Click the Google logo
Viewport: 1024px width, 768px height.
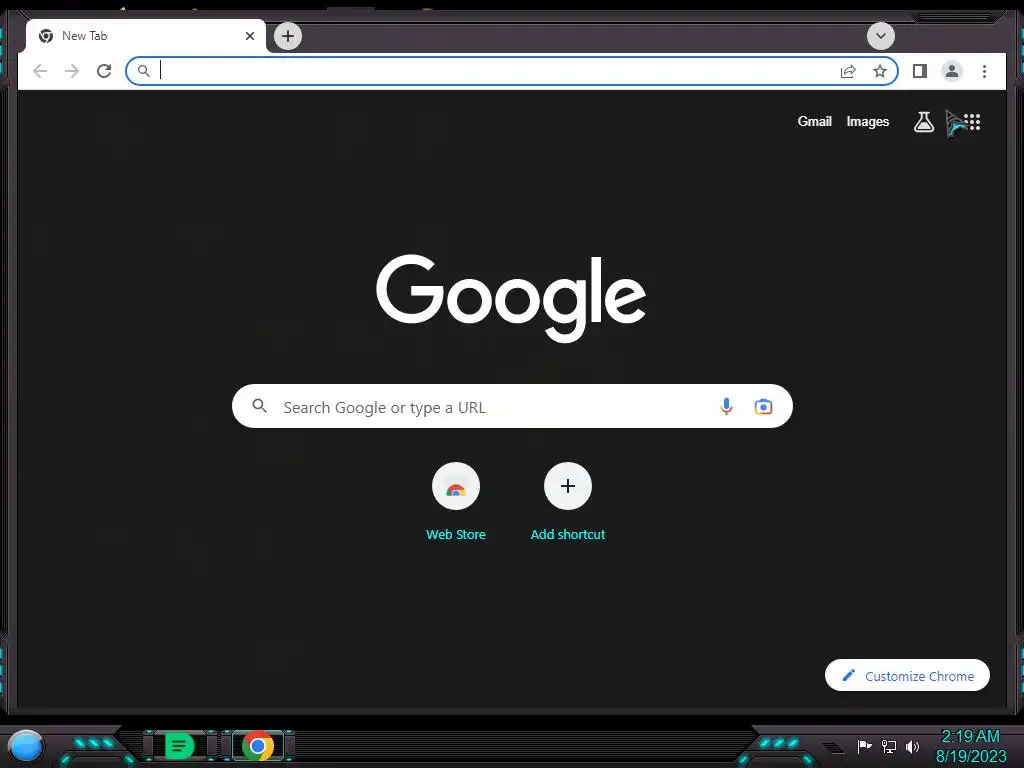click(511, 298)
